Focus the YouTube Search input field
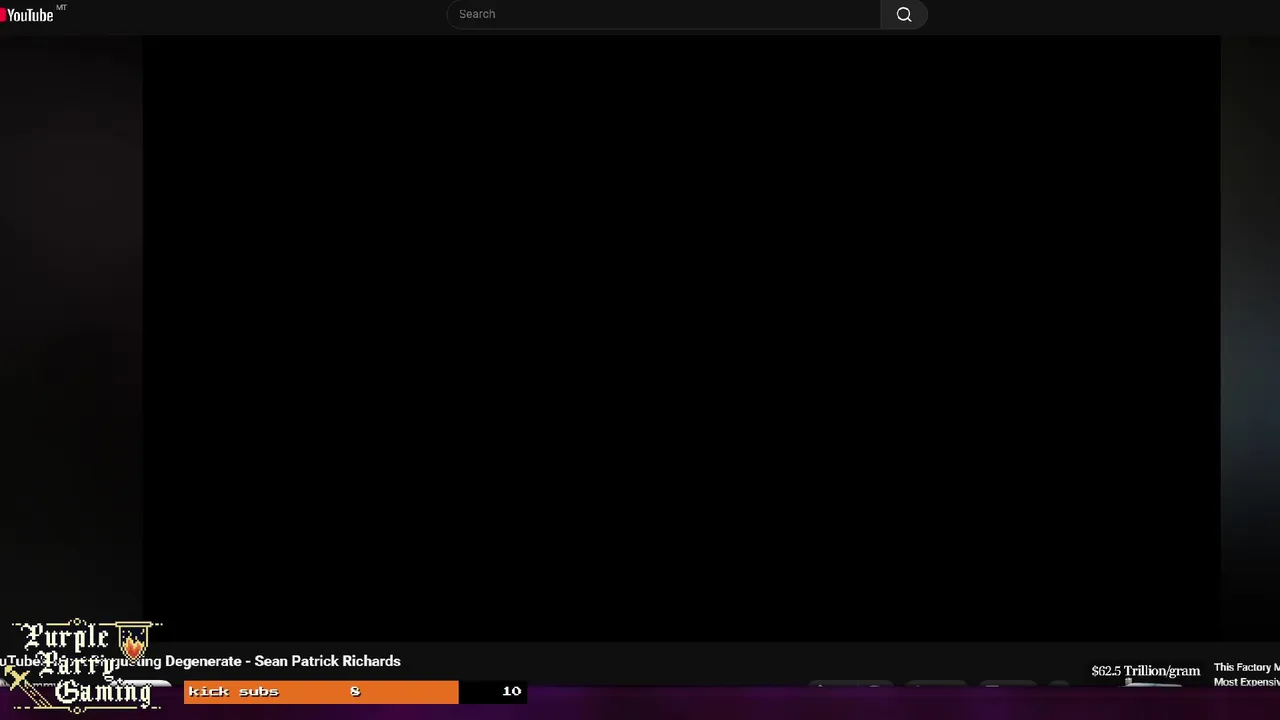Viewport: 1280px width, 720px height. [664, 14]
